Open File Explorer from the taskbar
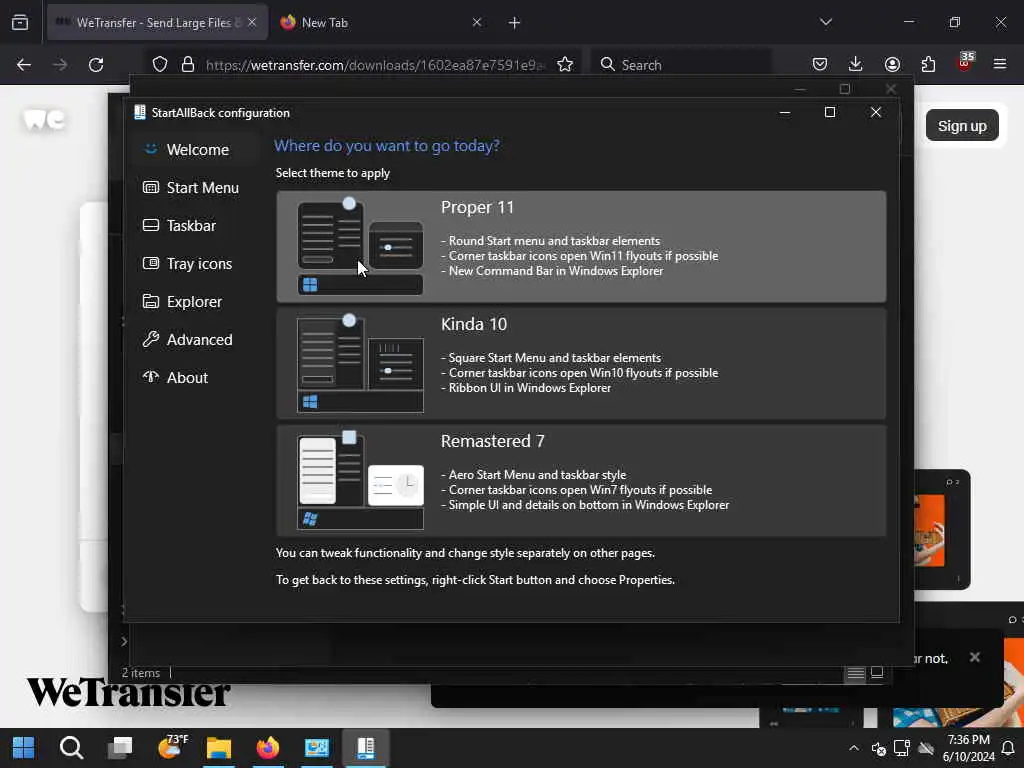The image size is (1024, 768). [x=219, y=748]
